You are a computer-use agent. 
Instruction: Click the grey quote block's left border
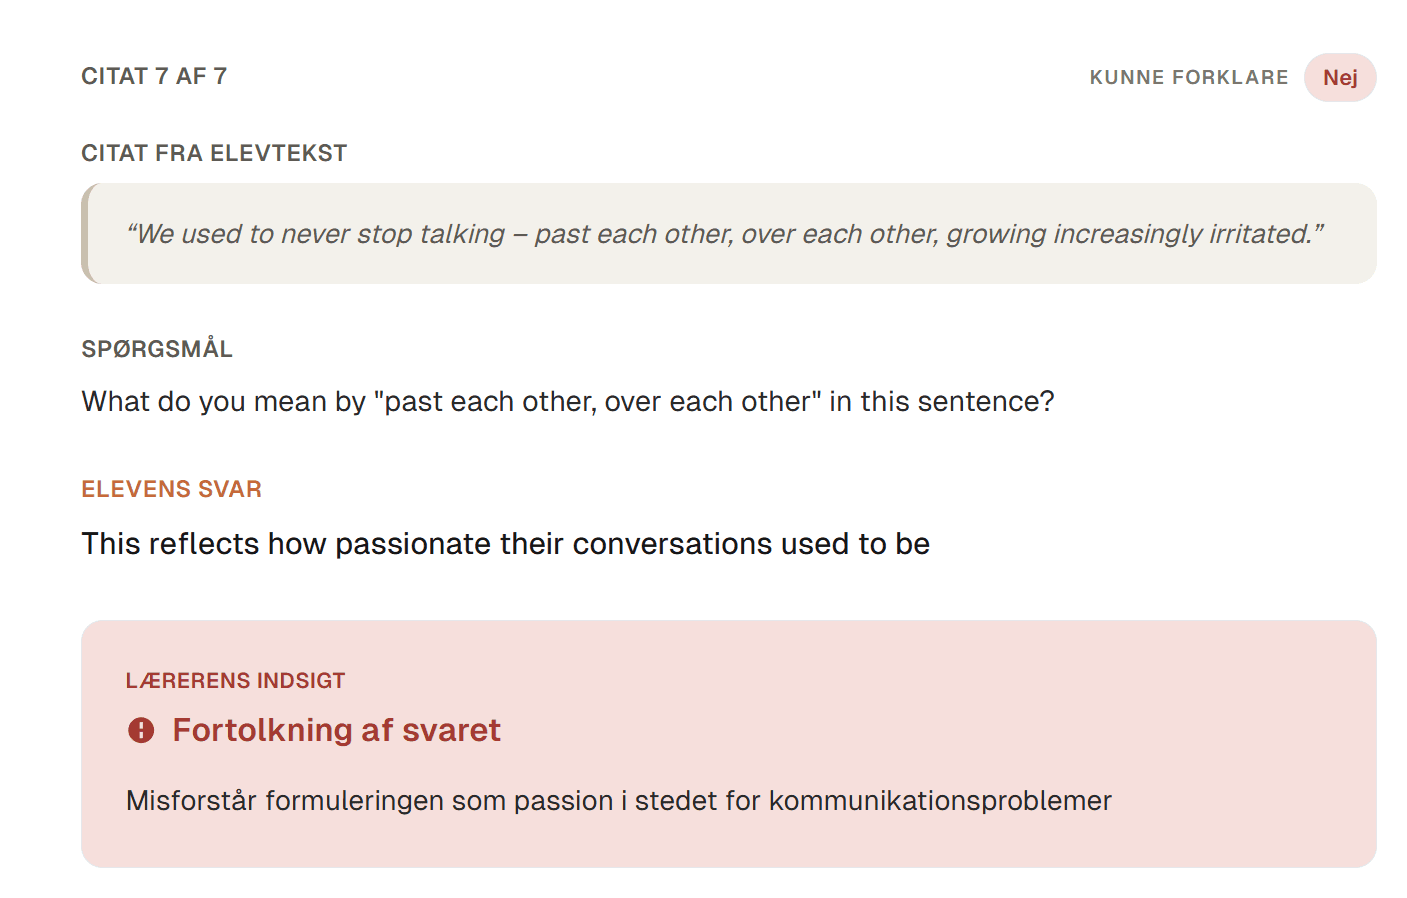[x=85, y=234]
